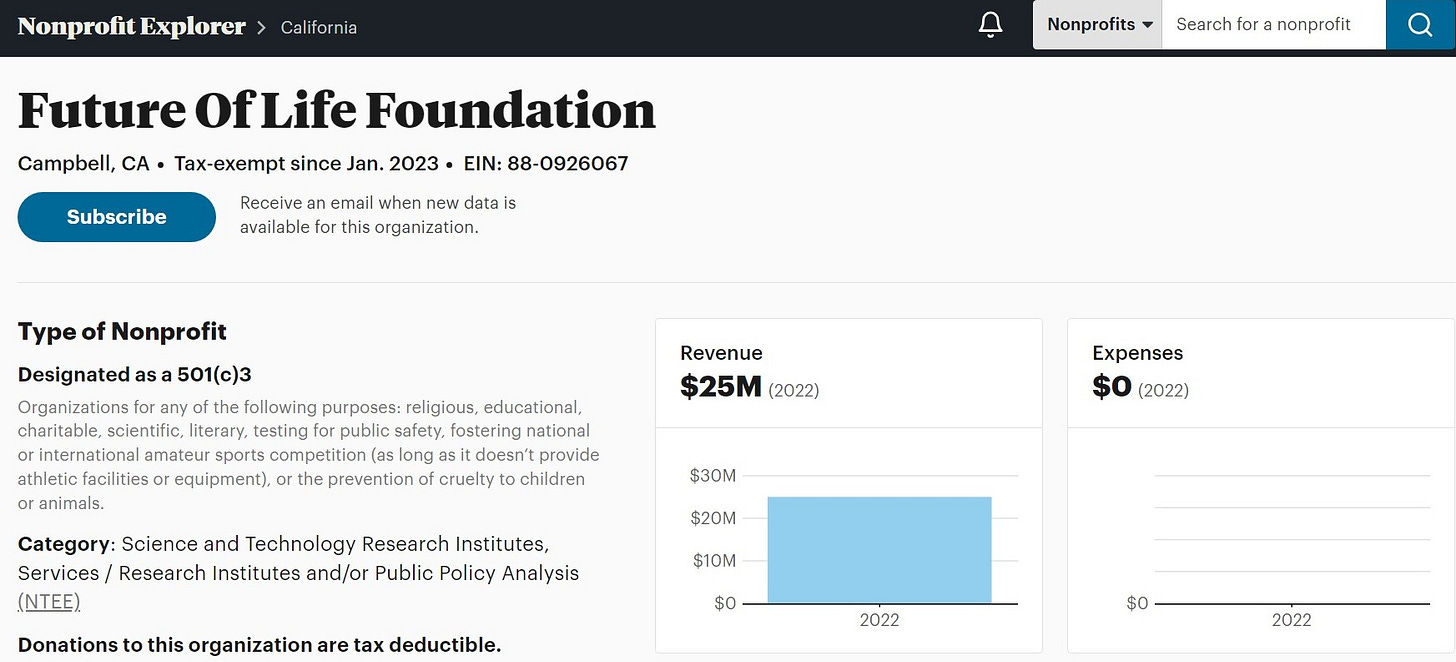Screen dimensions: 1456x662
Task: Click the $30M axis label on Revenue chart
Action: pyautogui.click(x=713, y=476)
